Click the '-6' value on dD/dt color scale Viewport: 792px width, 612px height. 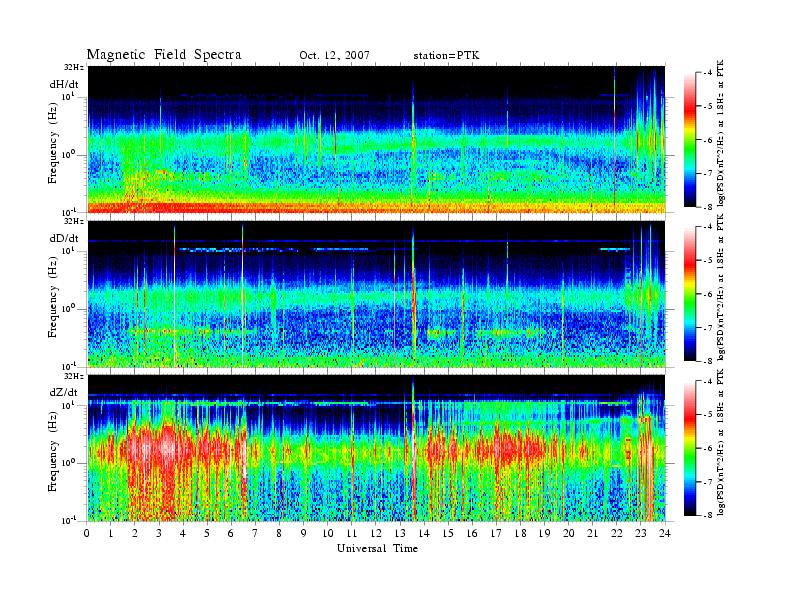click(708, 294)
